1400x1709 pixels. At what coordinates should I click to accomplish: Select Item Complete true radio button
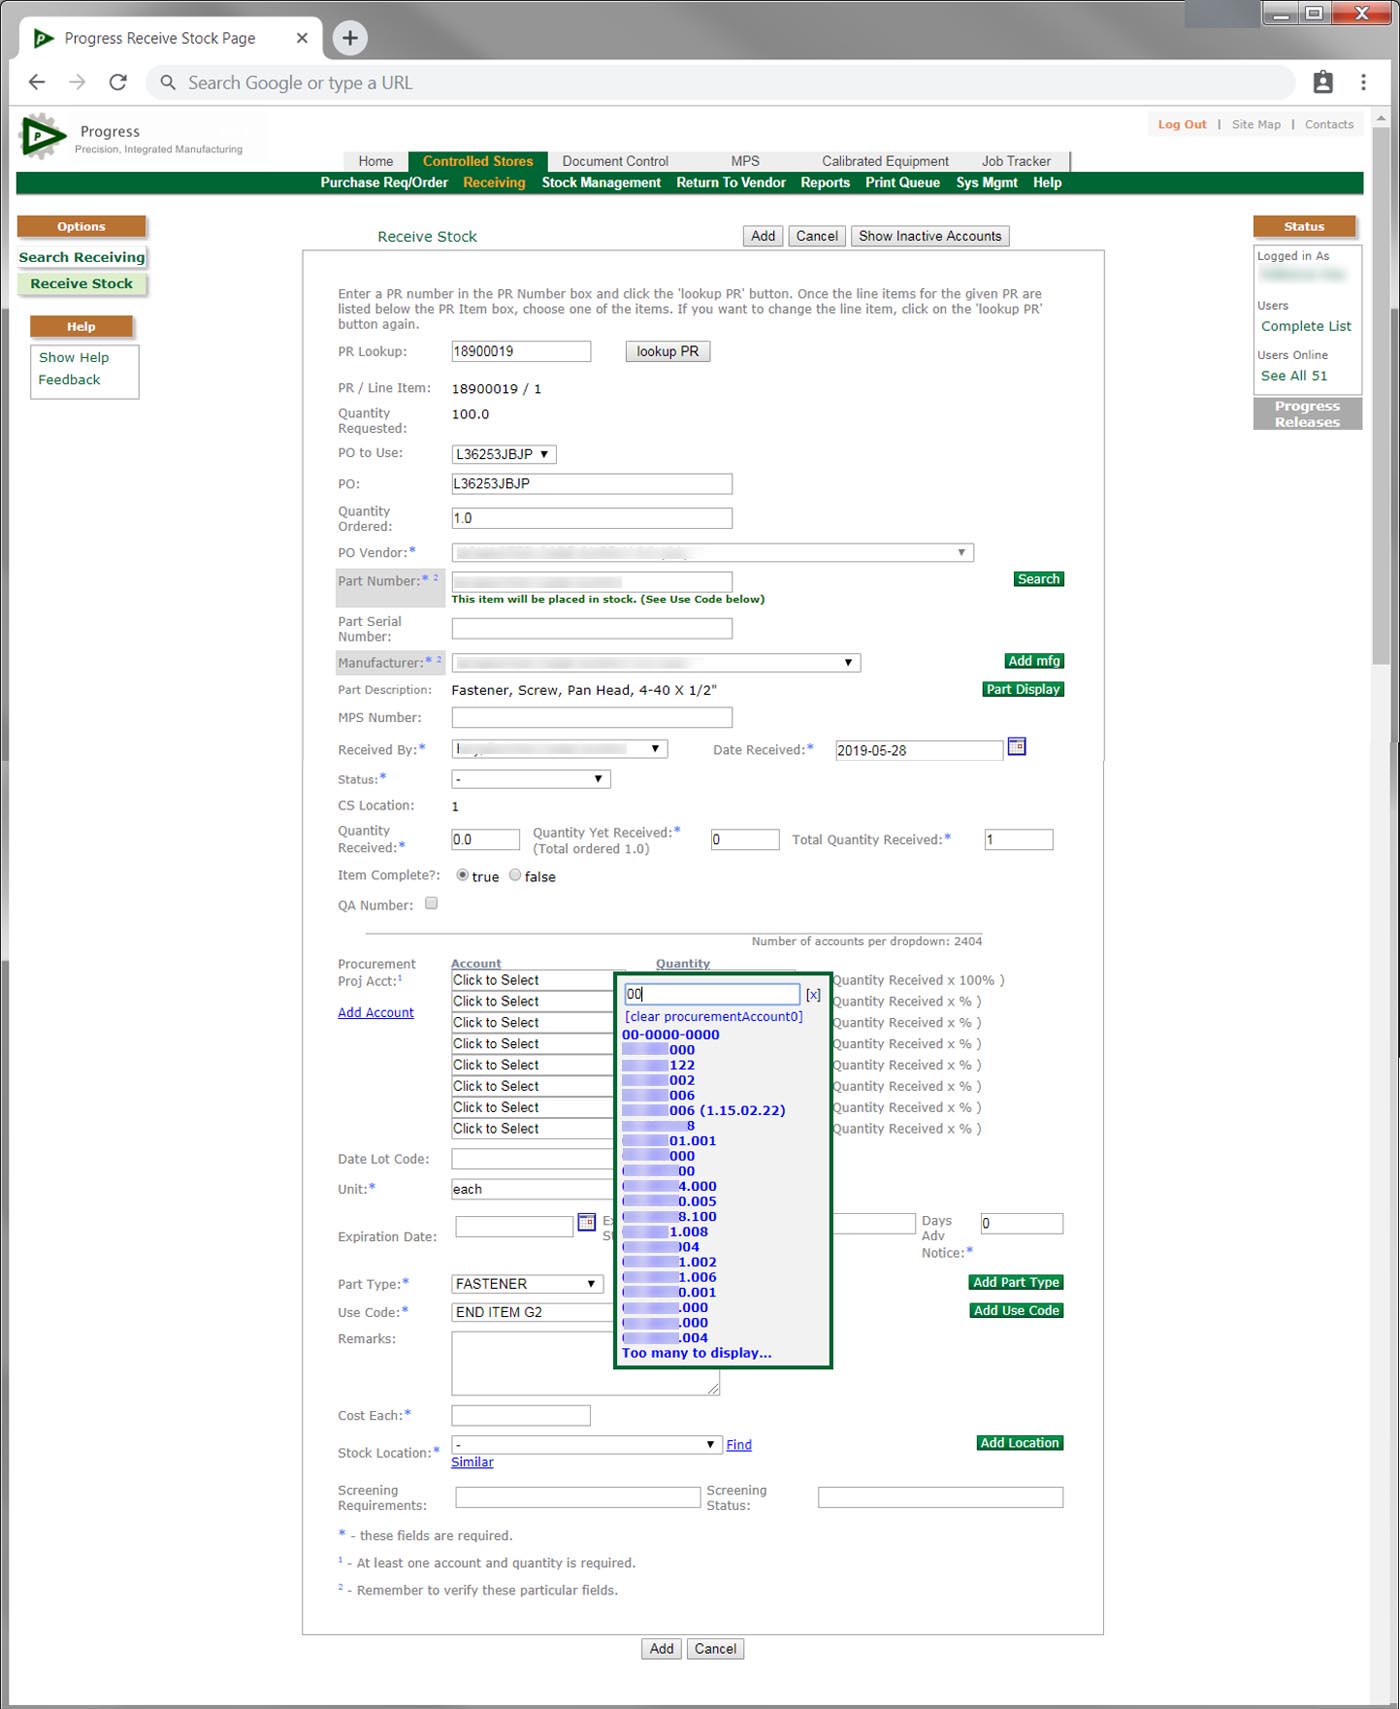click(x=462, y=875)
